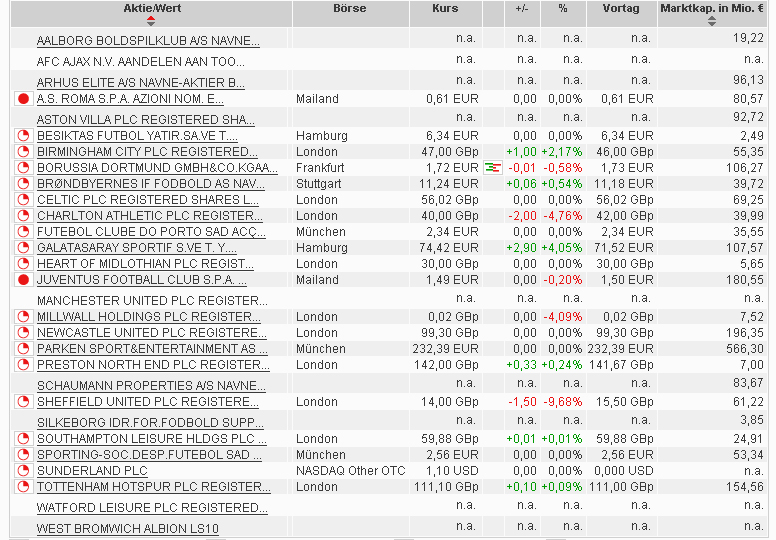Click the % column header
Viewport: 776px width, 540px height.
click(563, 8)
